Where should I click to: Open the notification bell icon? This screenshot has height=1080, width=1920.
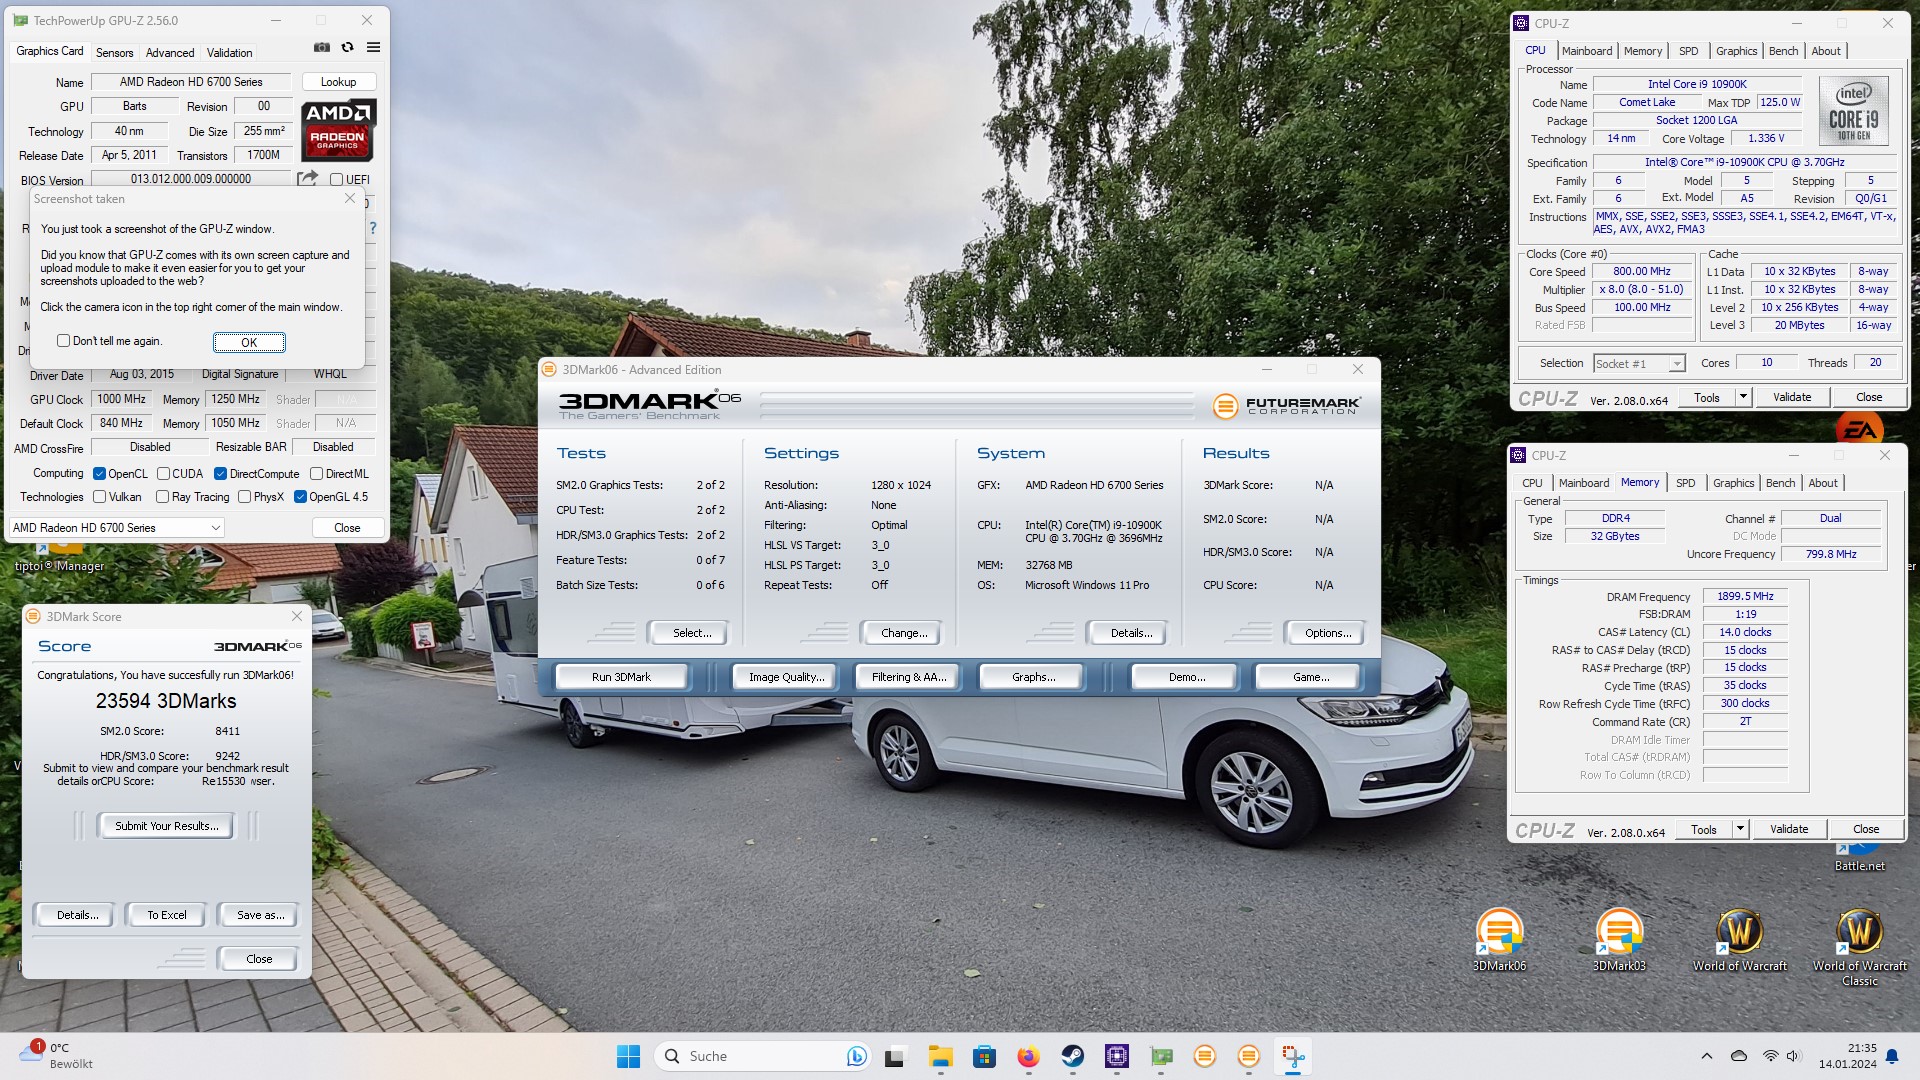click(x=1891, y=1056)
